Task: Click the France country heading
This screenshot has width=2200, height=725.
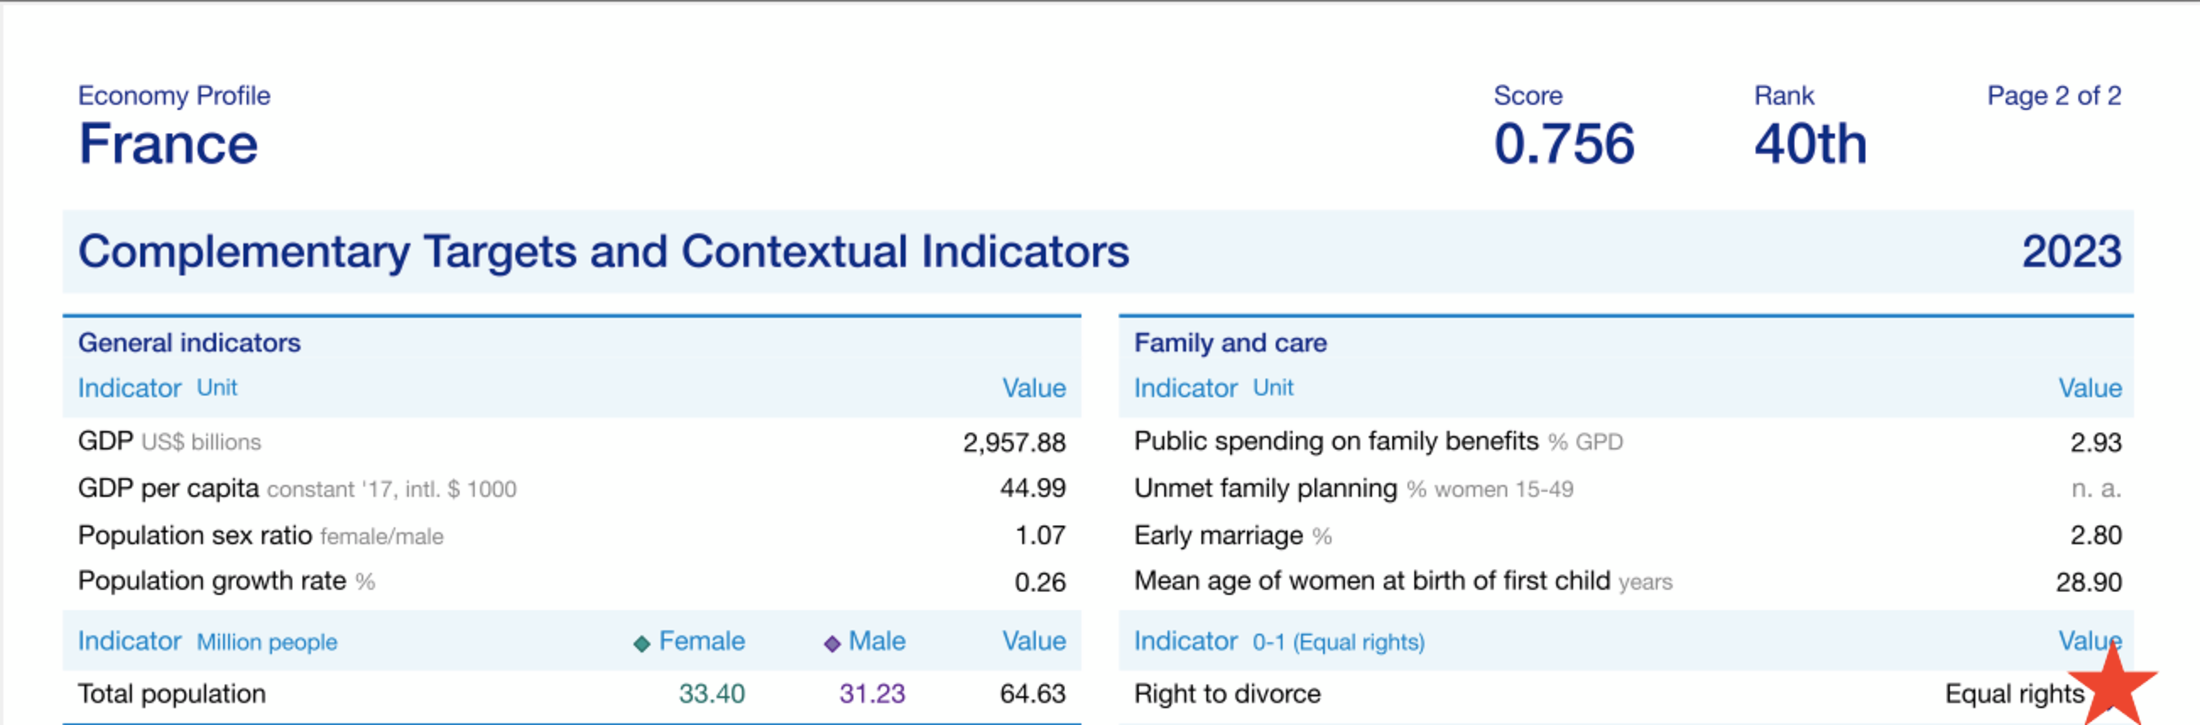Action: [x=168, y=144]
